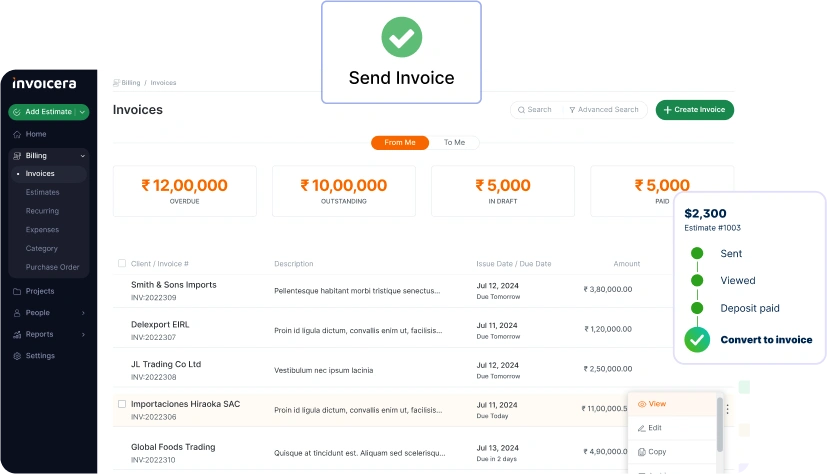Click the context menu vertical scrollbar
Screen dimensions: 827x474
pos(720,425)
